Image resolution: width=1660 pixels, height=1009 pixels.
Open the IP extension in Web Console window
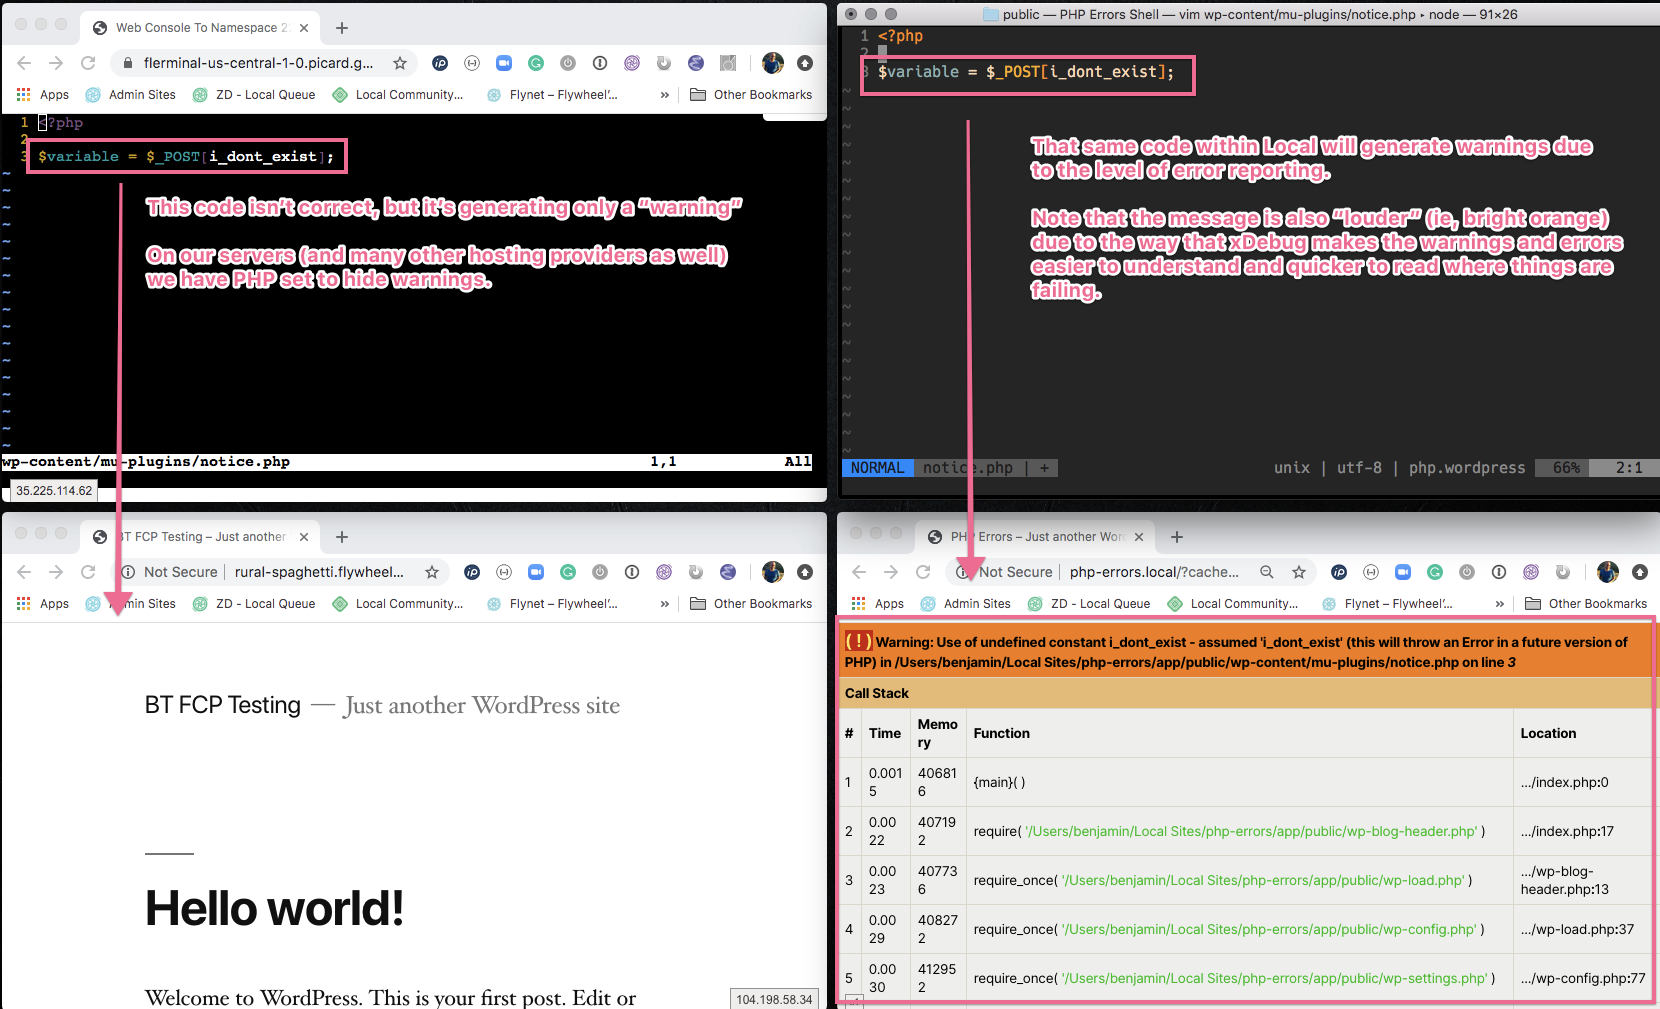(440, 63)
